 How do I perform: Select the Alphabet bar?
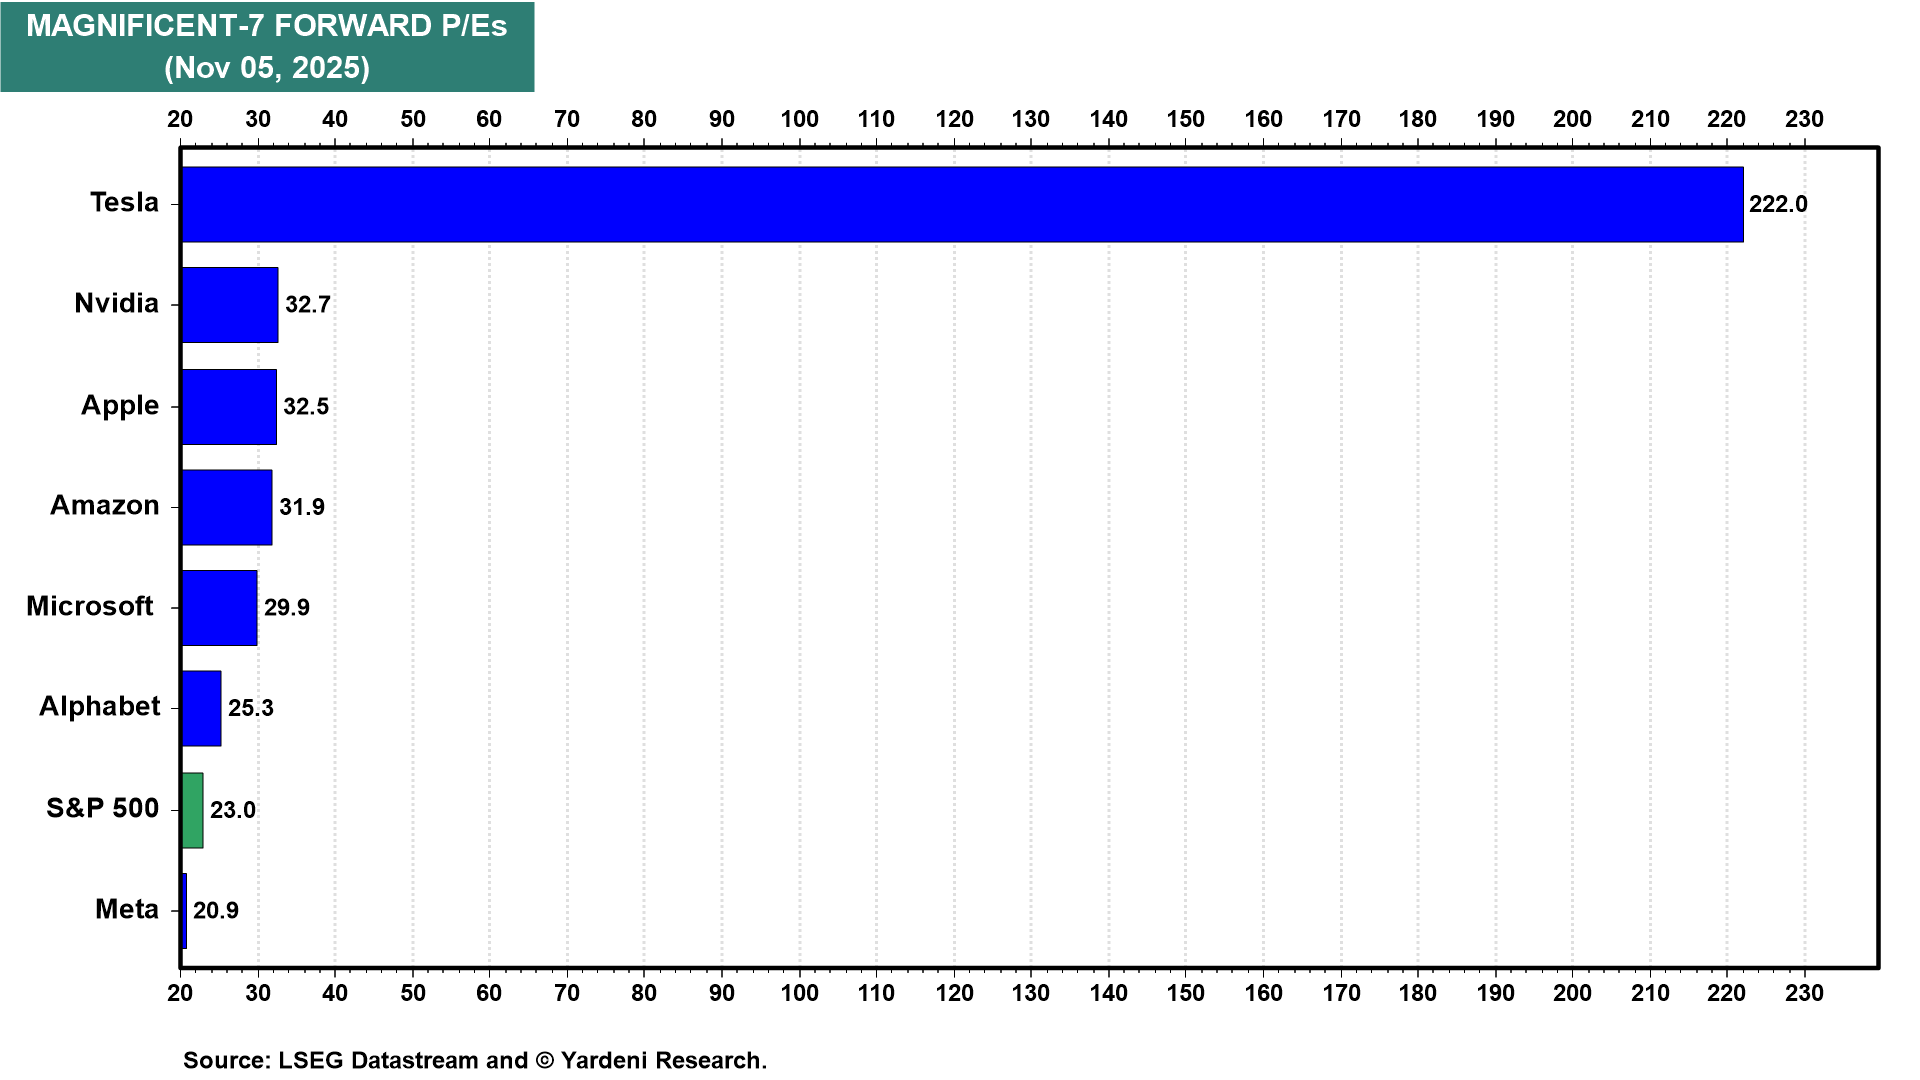pos(201,708)
